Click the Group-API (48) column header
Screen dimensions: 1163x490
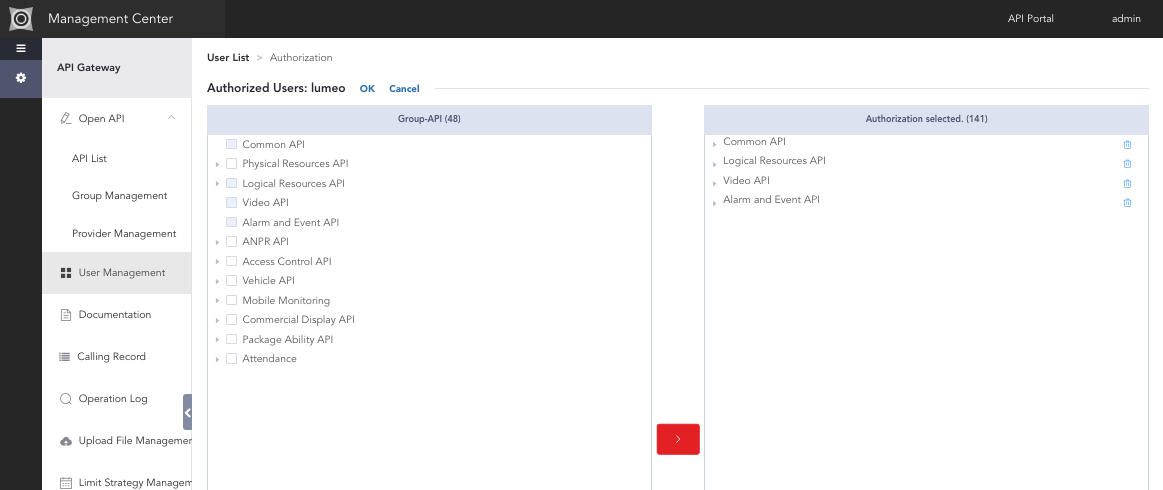(429, 119)
